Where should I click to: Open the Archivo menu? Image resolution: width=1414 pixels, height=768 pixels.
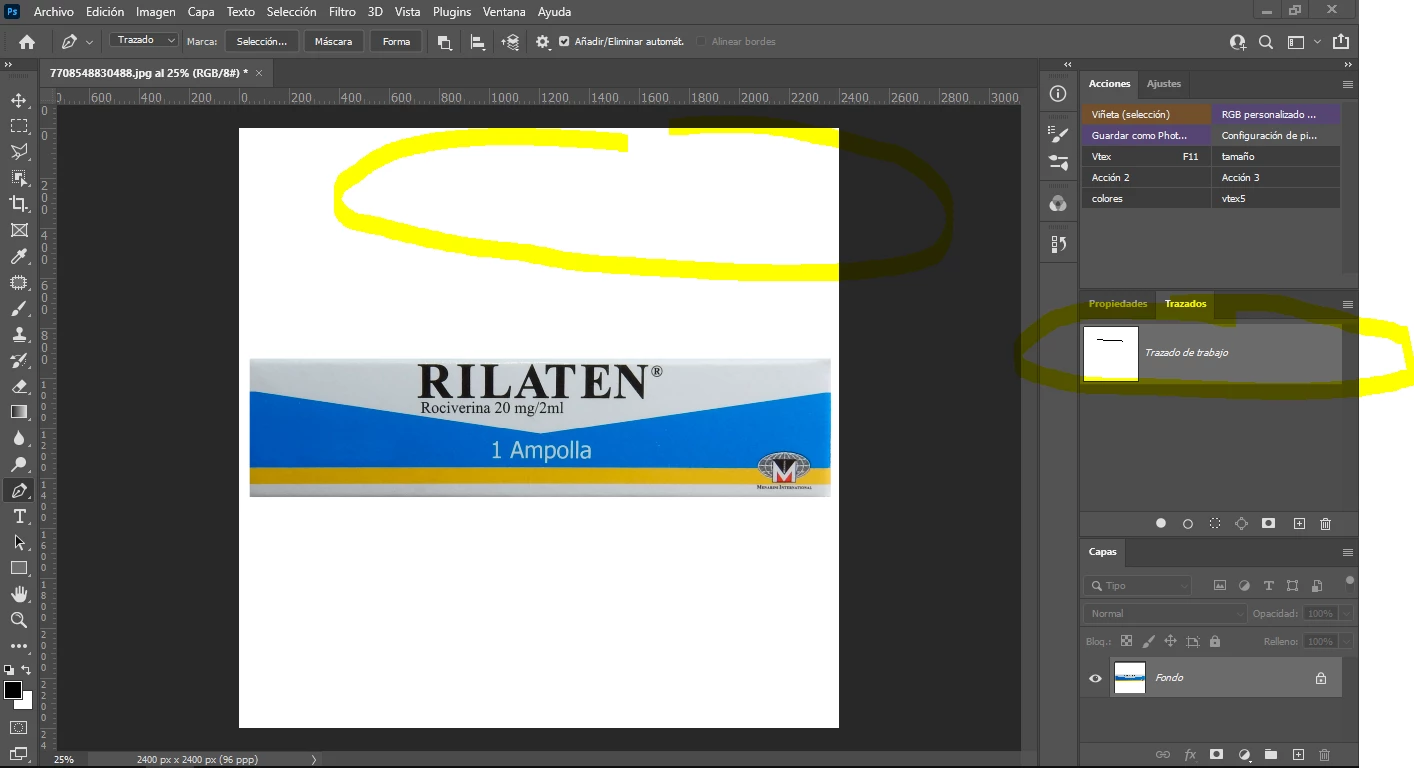pos(54,12)
